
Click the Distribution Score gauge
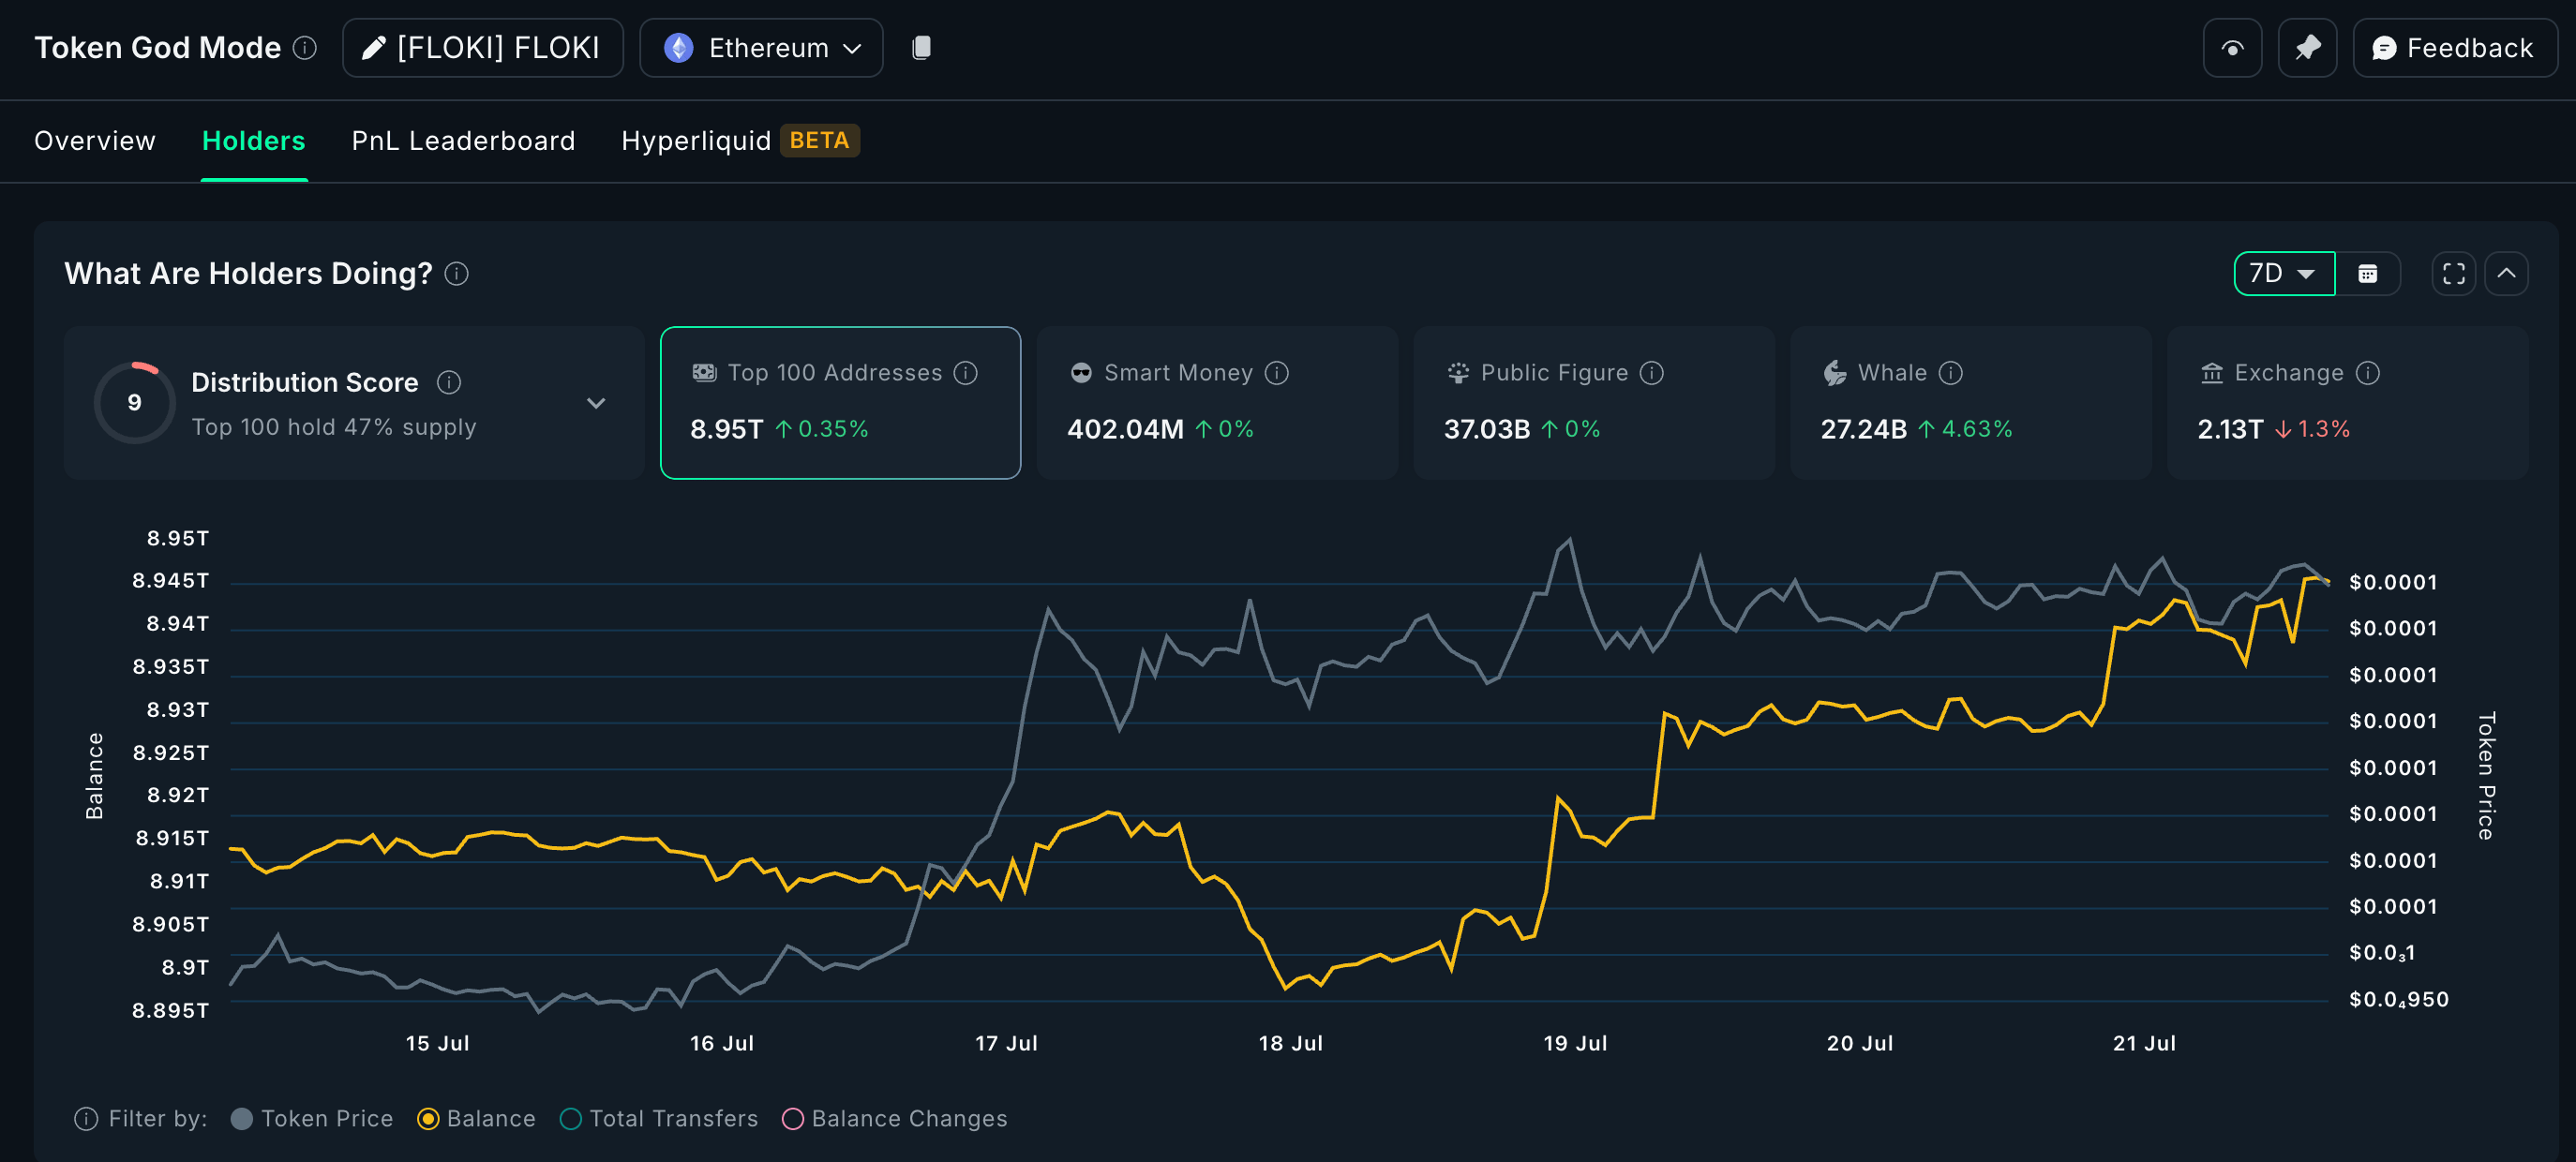tap(134, 402)
